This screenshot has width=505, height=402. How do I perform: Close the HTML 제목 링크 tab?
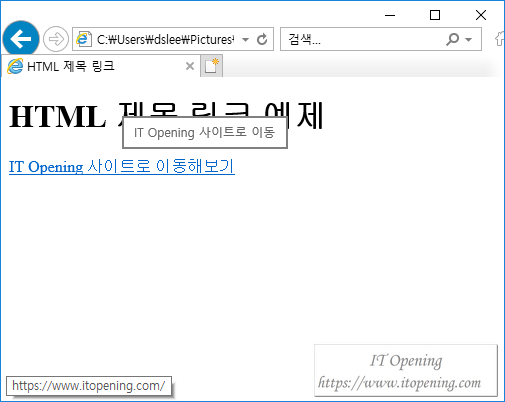point(190,66)
